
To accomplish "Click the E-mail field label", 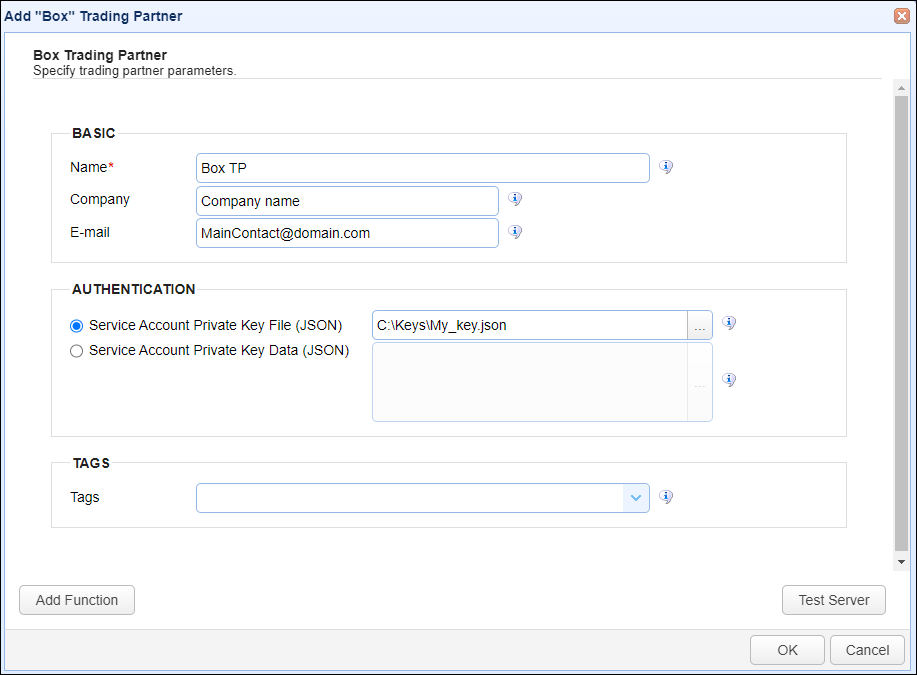I will pos(90,232).
